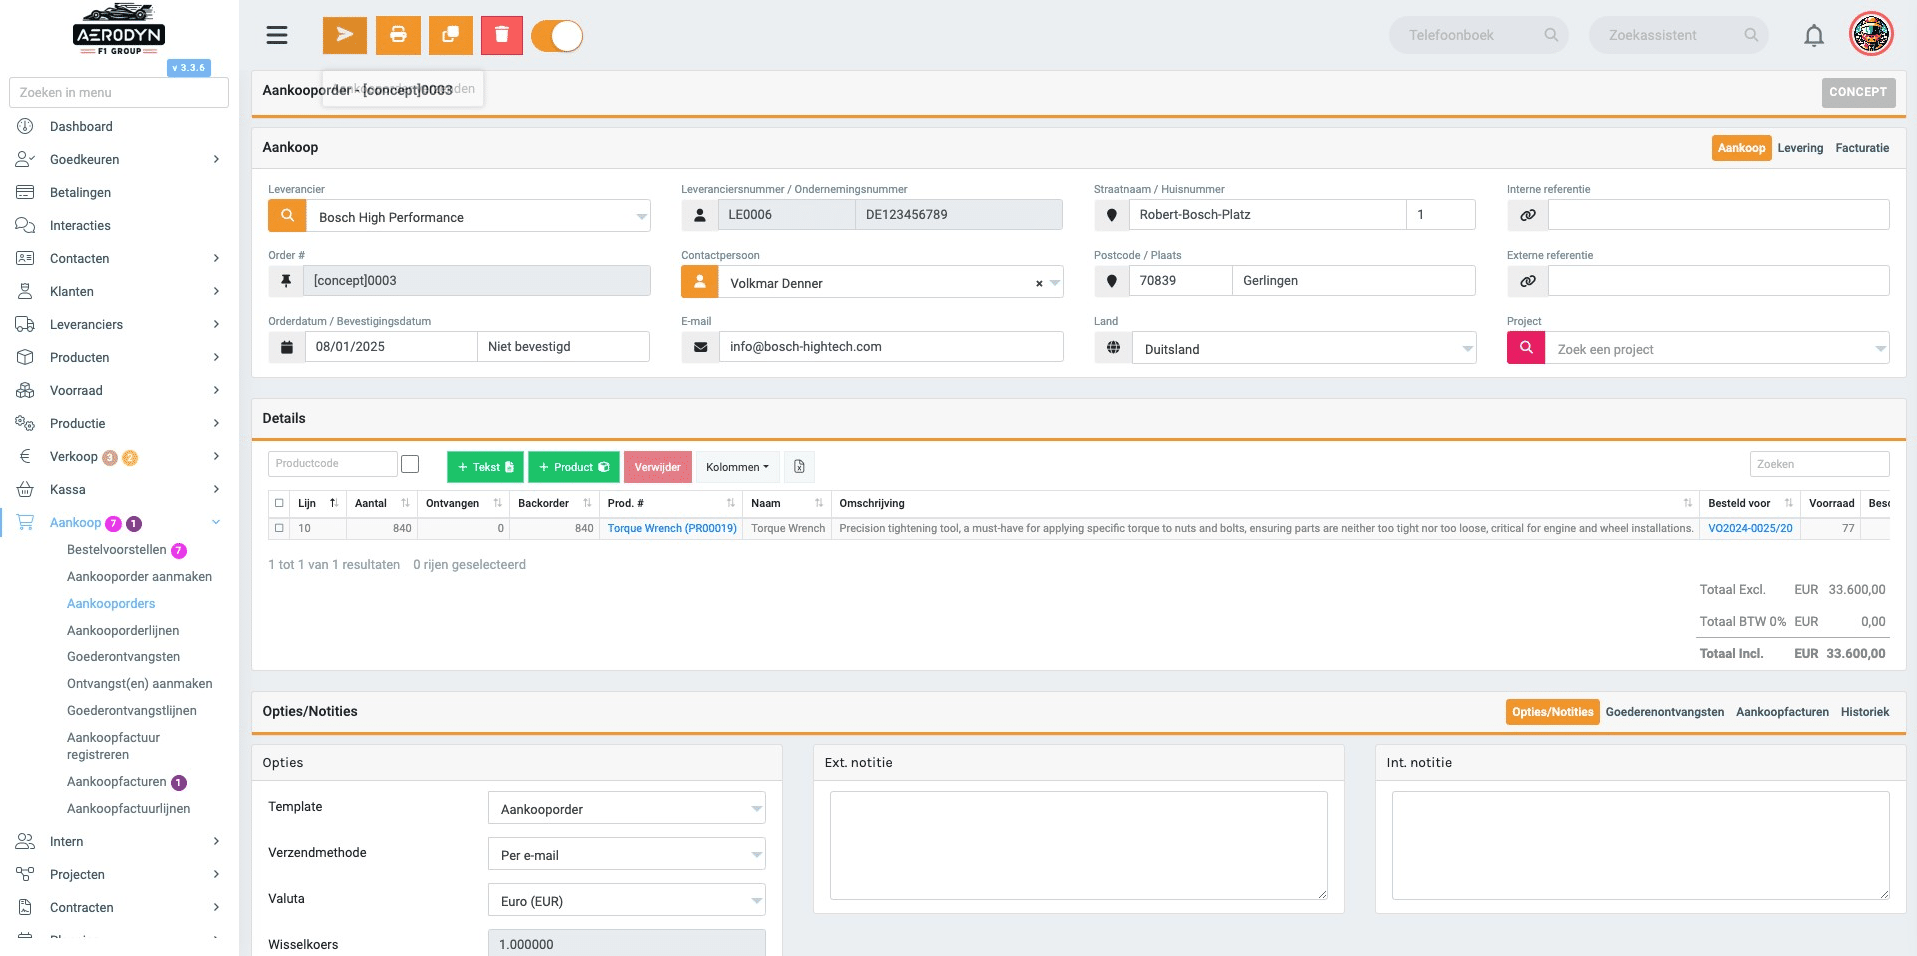Switch to the Levering tab
1917x956 pixels.
1800,148
